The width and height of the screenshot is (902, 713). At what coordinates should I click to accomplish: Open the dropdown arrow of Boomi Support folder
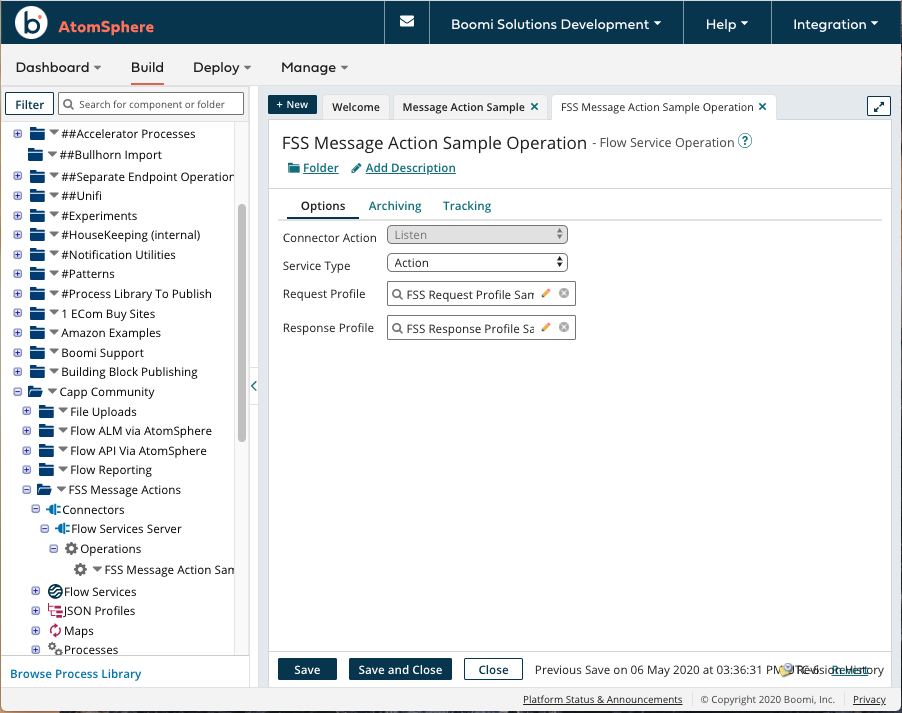(54, 352)
